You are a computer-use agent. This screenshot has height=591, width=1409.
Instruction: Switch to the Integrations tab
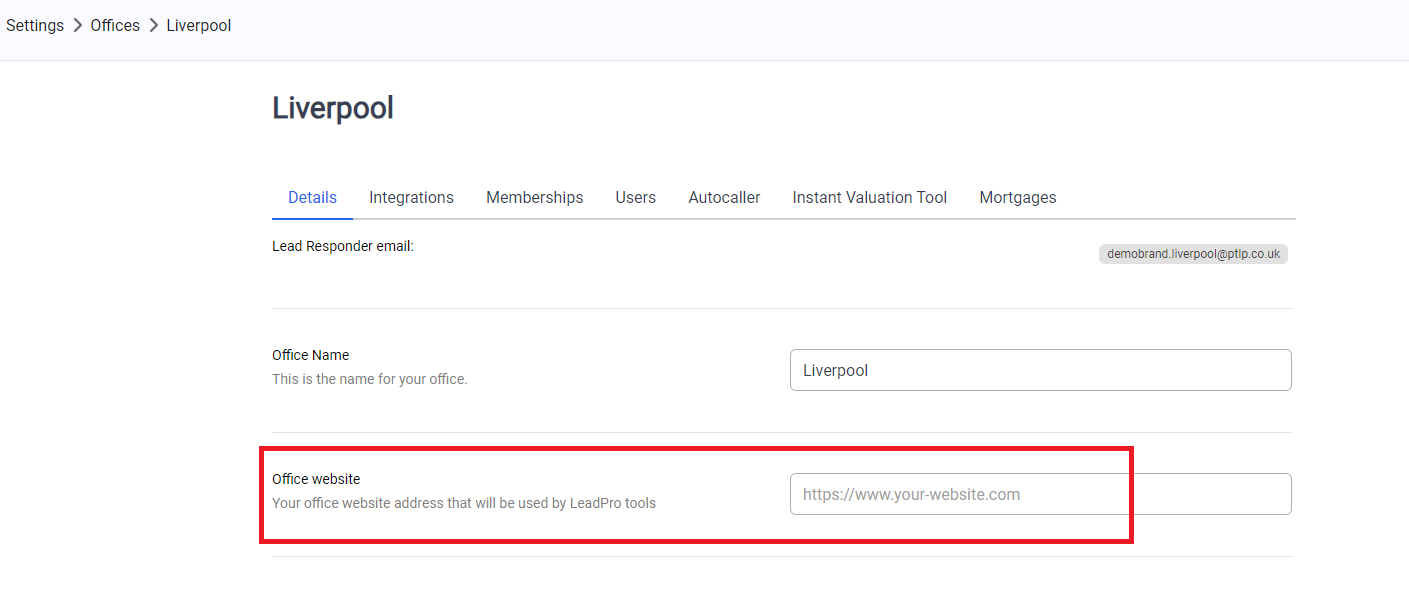[x=411, y=198]
